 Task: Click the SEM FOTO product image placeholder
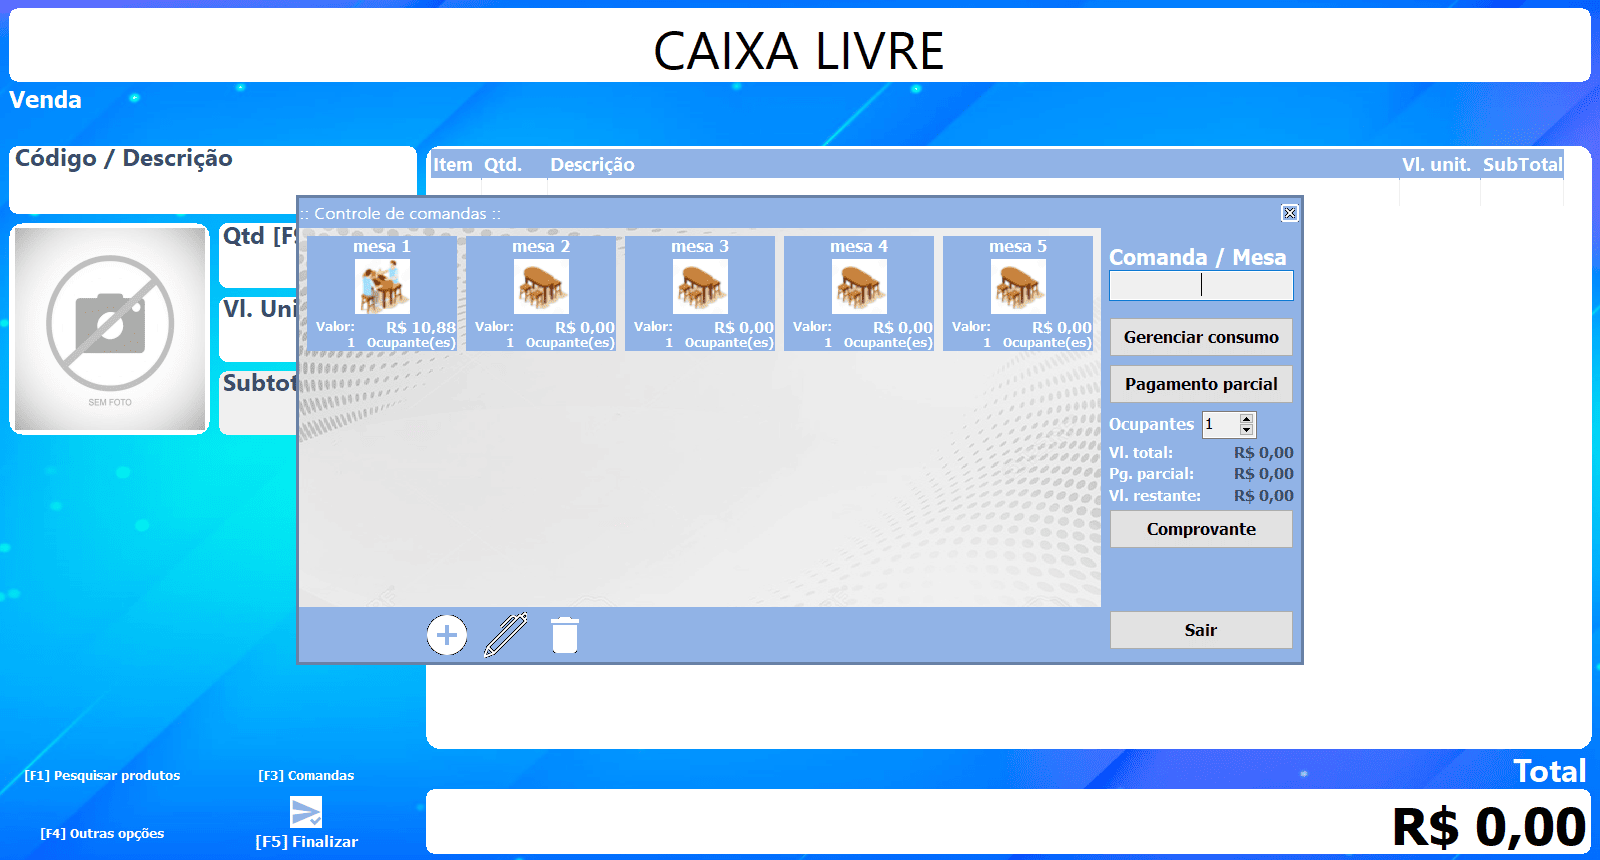pos(110,329)
